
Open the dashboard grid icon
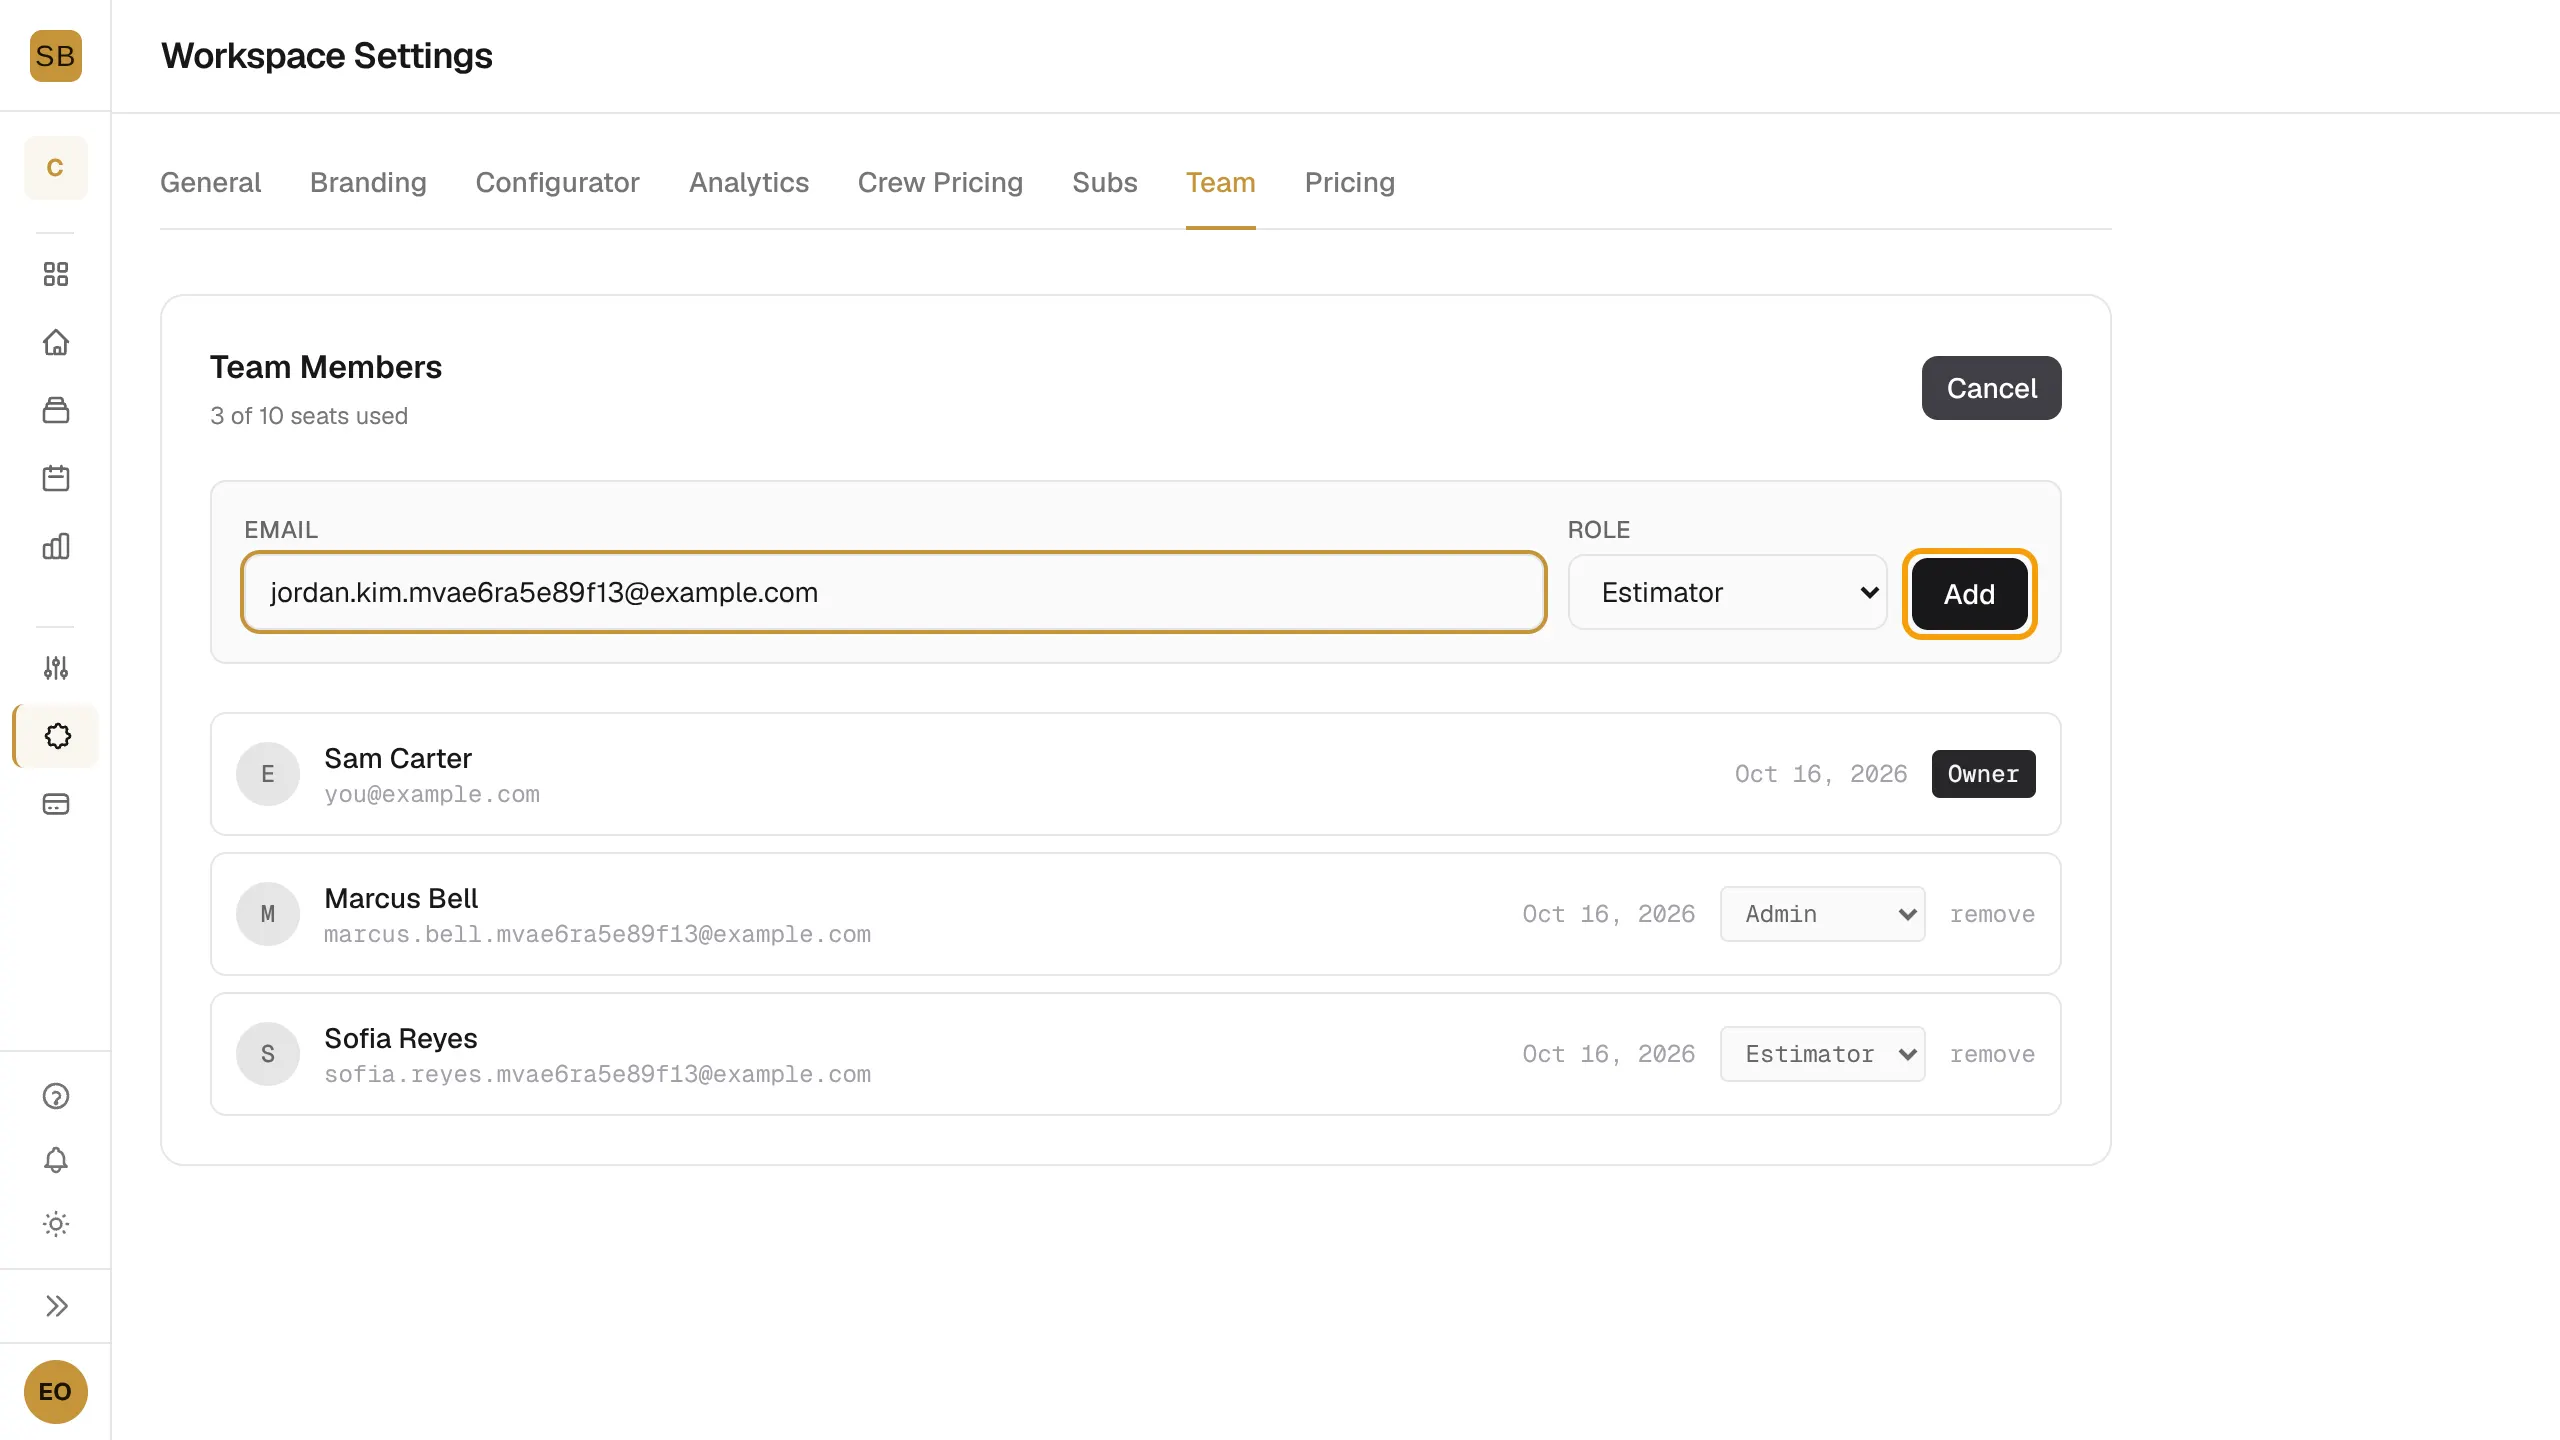click(x=56, y=274)
